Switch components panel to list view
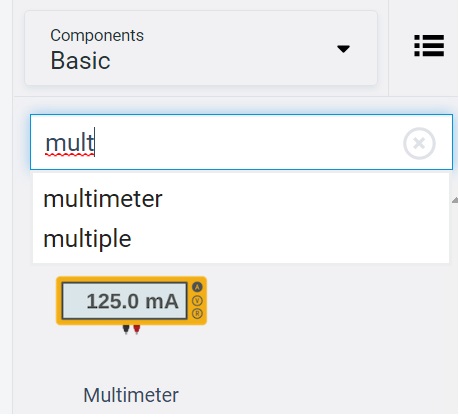459x417 pixels. [x=429, y=46]
